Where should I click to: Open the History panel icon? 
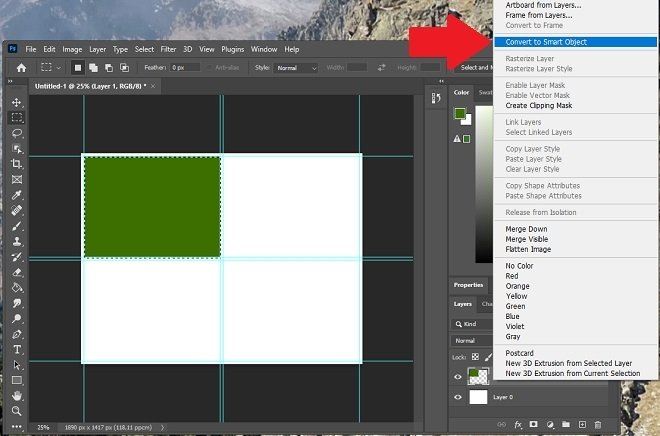point(436,98)
